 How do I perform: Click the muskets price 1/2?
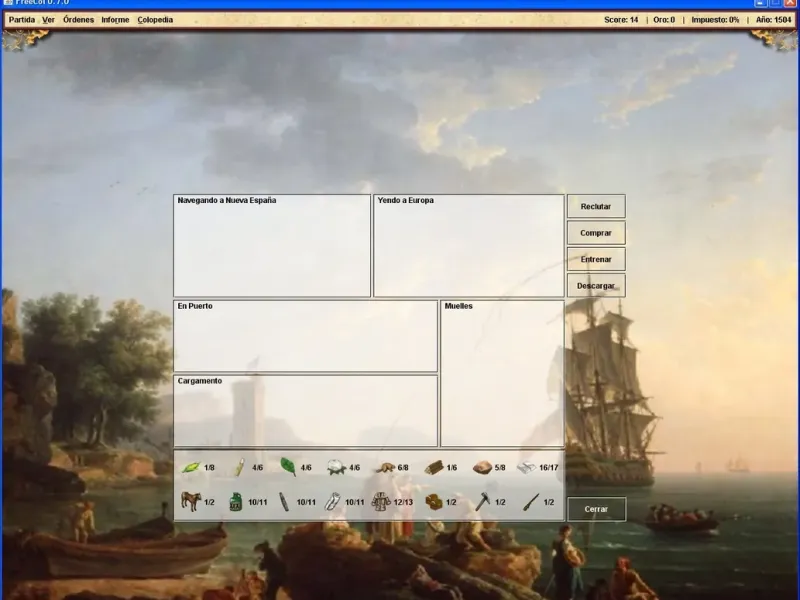[x=548, y=503]
